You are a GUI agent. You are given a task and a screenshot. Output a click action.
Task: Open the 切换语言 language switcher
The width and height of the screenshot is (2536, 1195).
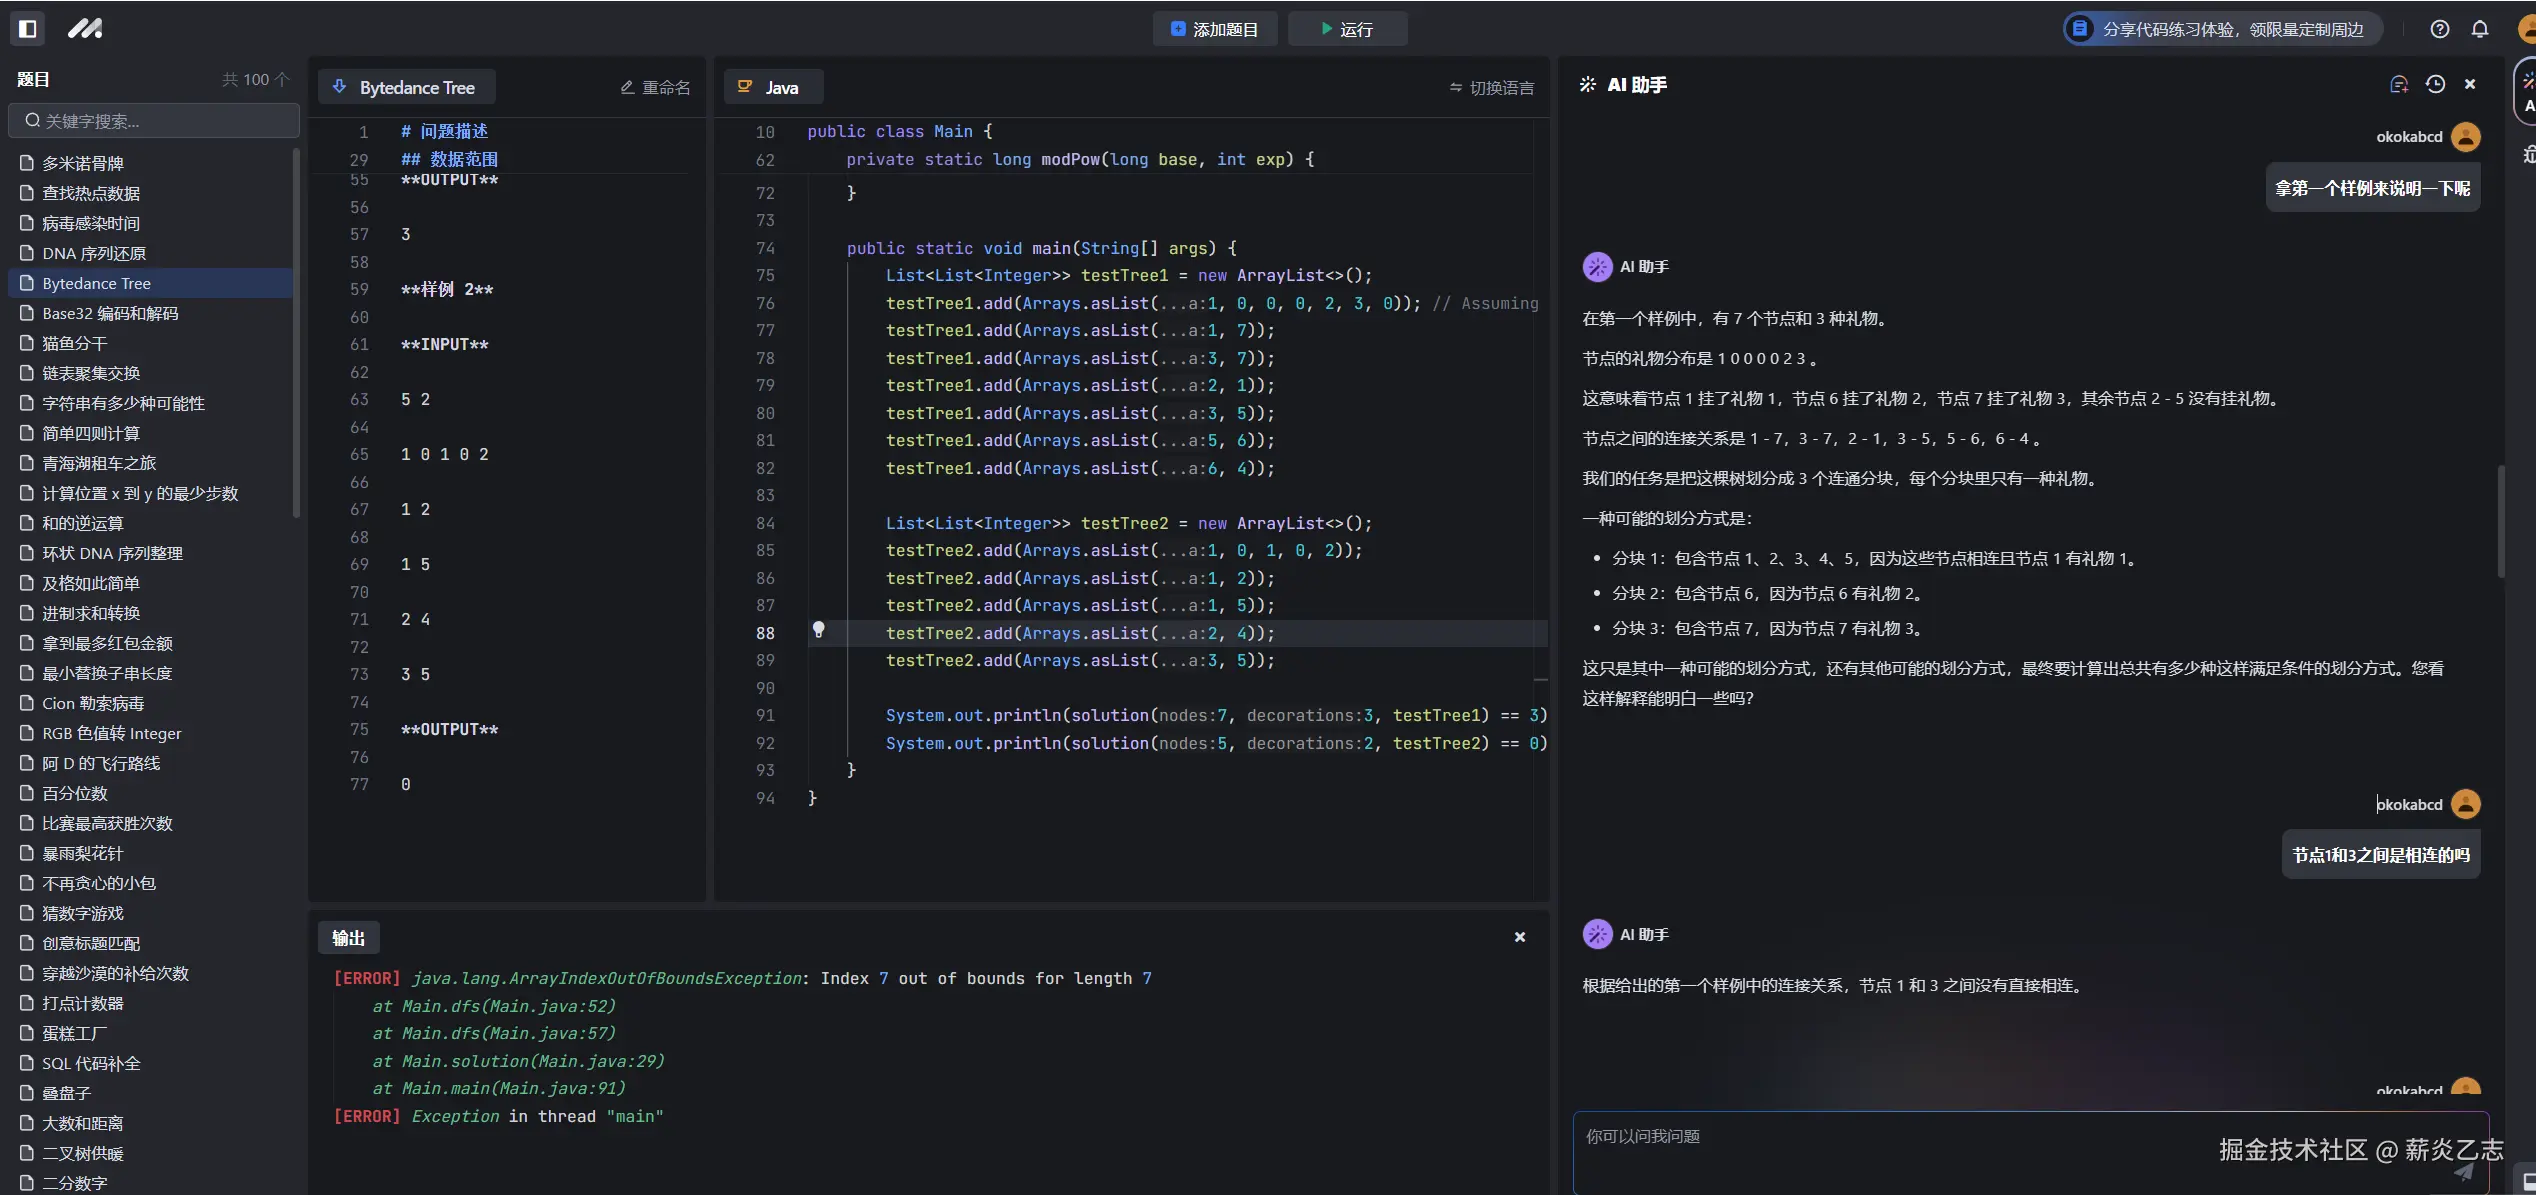[x=1492, y=87]
